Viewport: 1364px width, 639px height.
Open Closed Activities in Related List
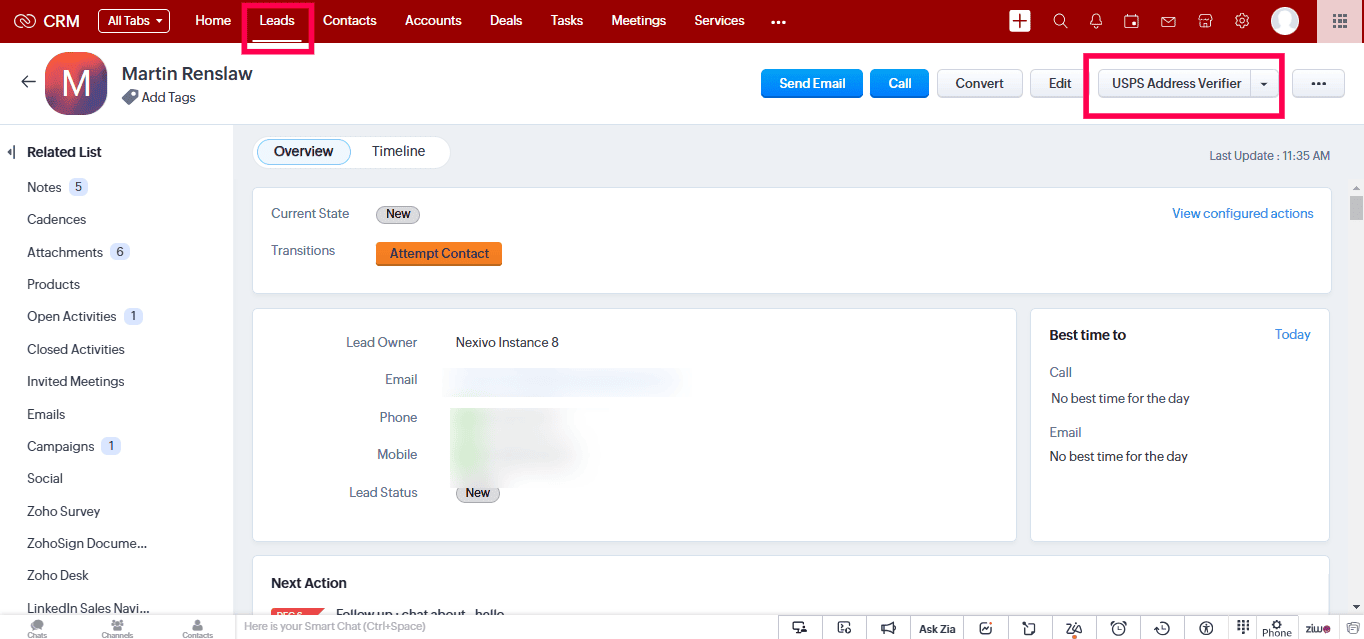click(76, 350)
